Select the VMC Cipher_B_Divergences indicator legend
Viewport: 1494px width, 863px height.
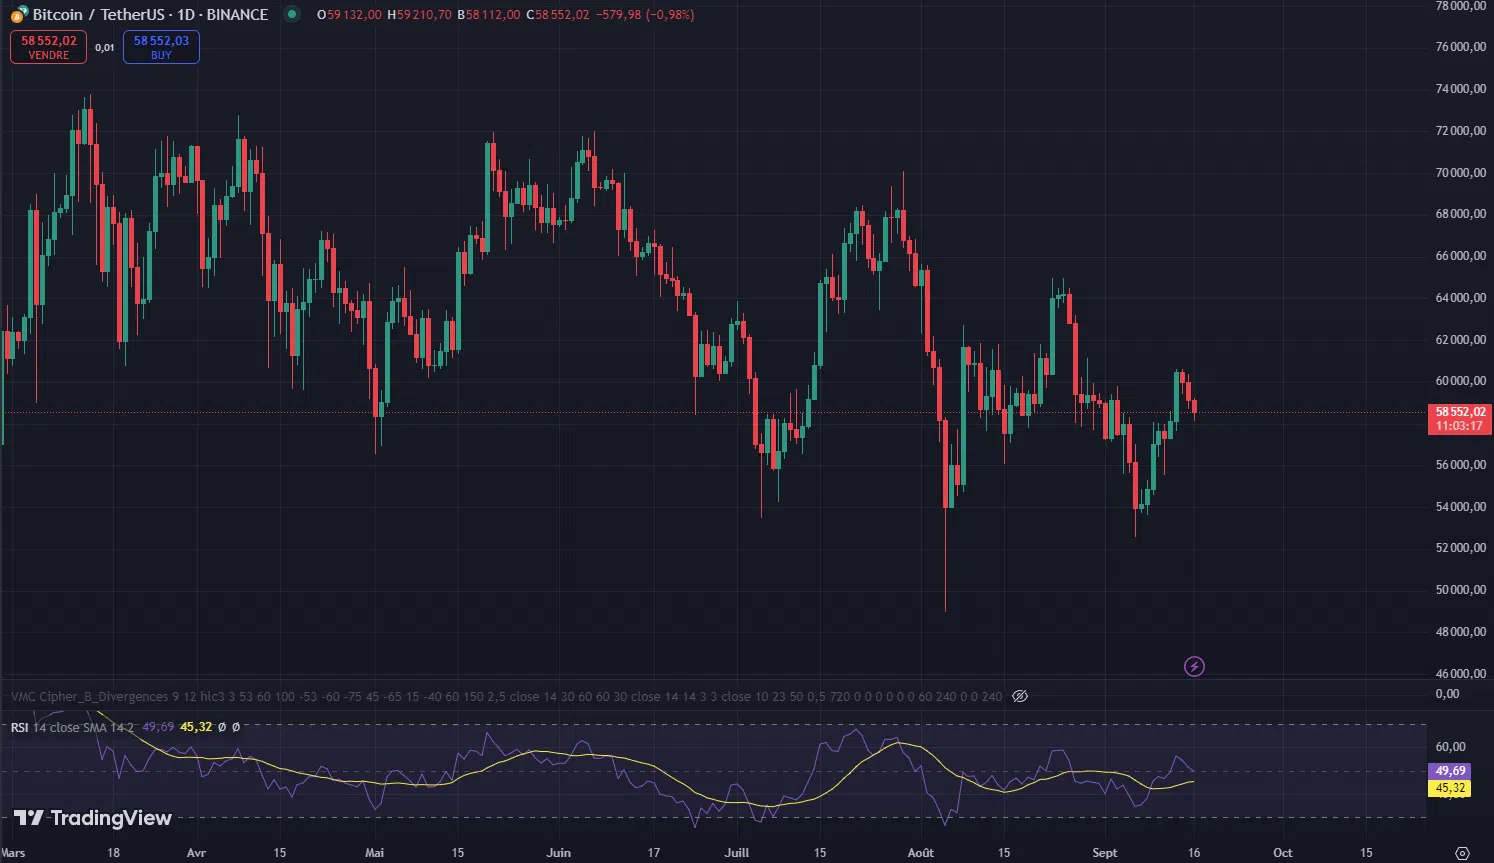click(506, 696)
